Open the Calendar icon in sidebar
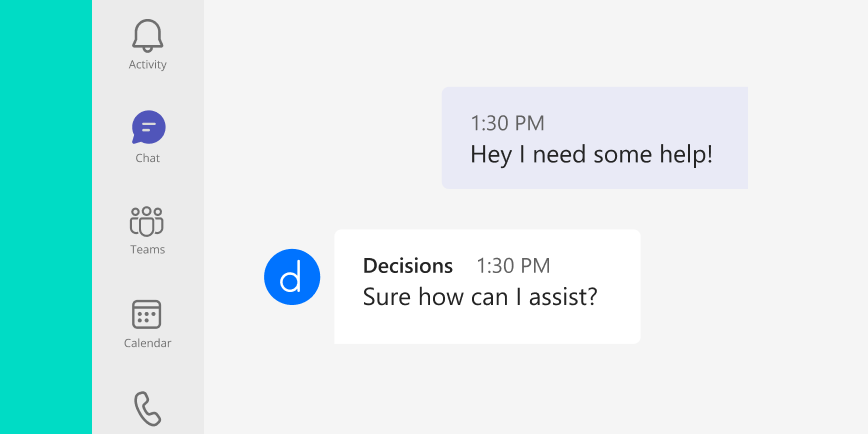Image resolution: width=868 pixels, height=434 pixels. pyautogui.click(x=147, y=314)
